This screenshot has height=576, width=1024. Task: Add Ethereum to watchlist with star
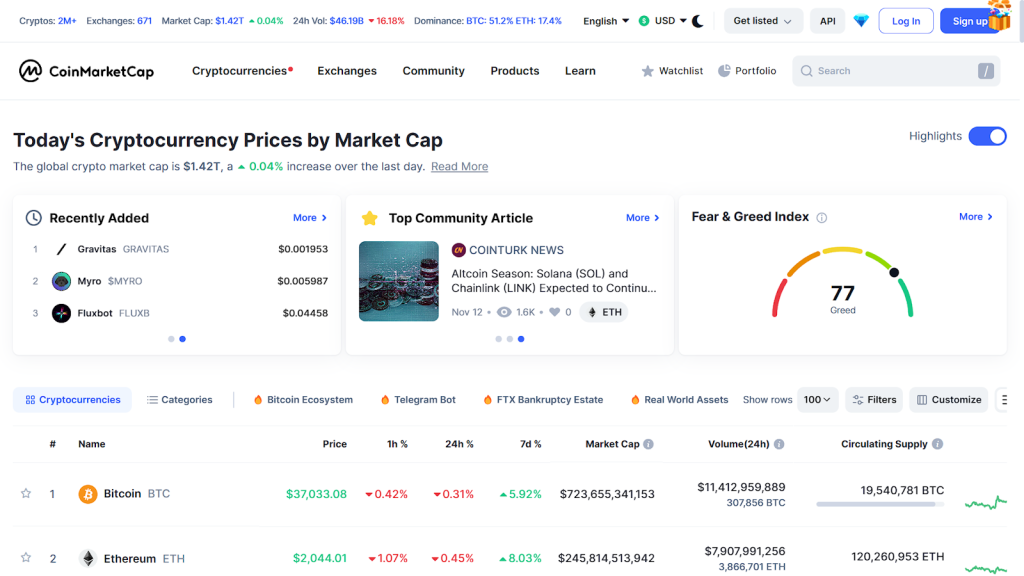26,557
